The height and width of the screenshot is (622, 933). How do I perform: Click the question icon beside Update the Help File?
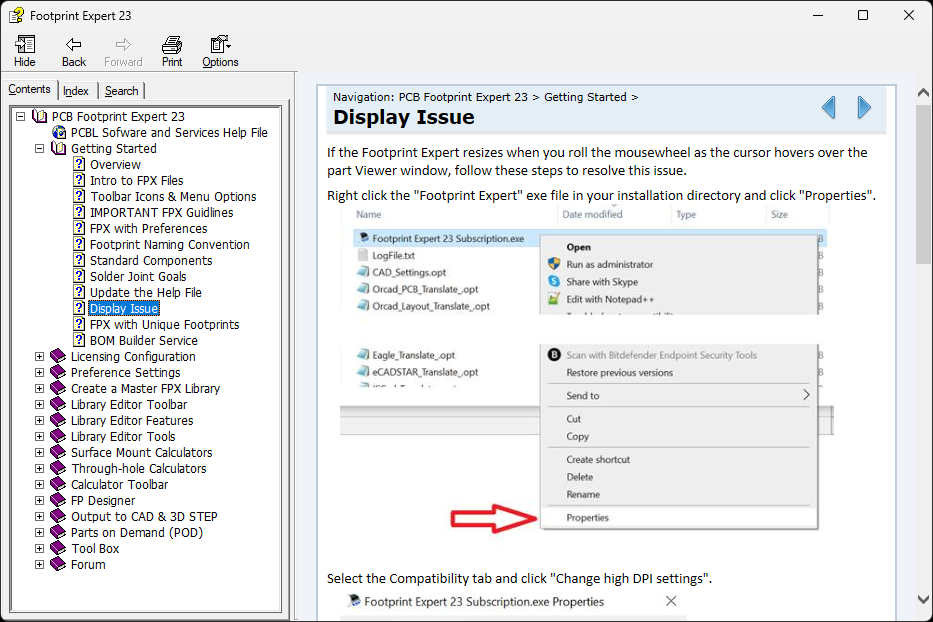[79, 292]
